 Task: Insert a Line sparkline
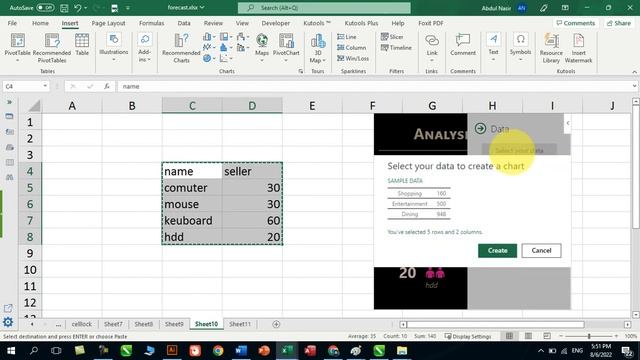(x=347, y=37)
